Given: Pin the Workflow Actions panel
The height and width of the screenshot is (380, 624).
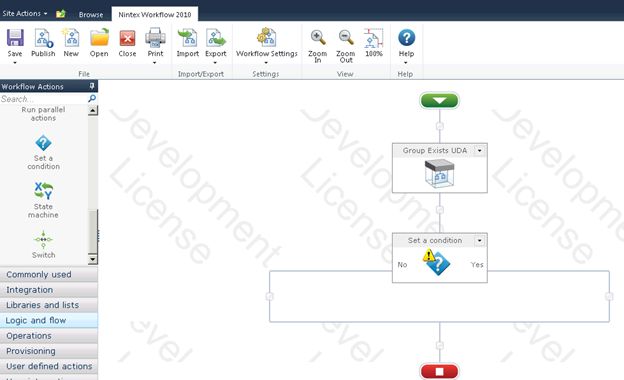Looking at the screenshot, I should coord(92,86).
